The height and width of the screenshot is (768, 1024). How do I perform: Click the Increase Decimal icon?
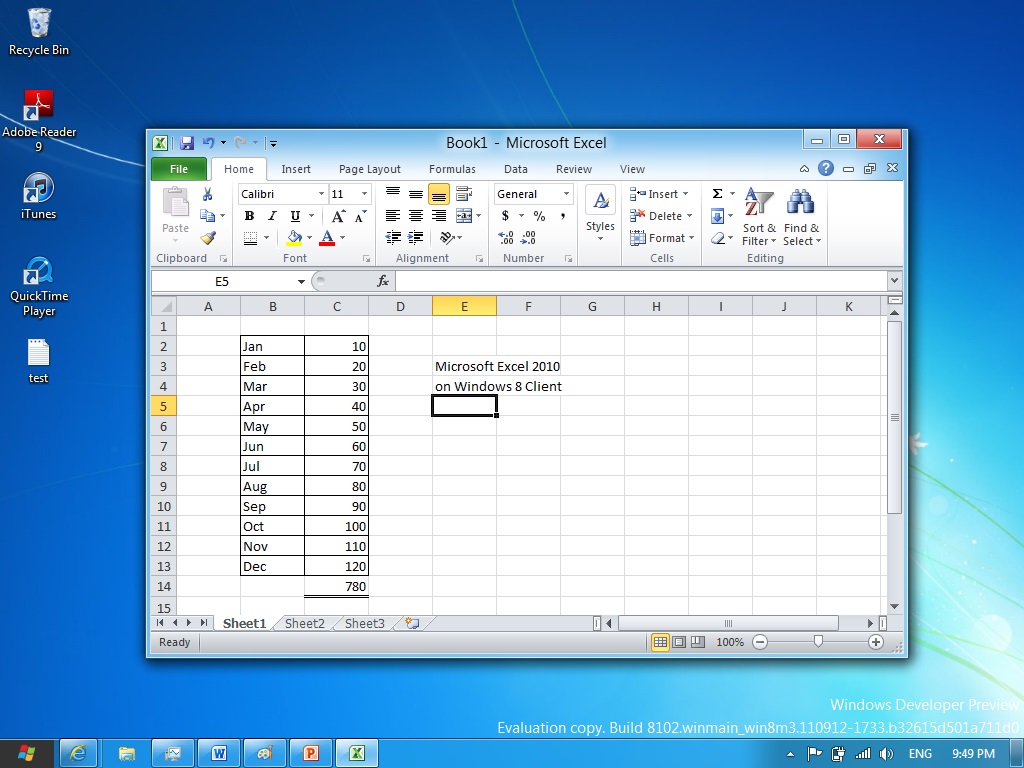505,238
